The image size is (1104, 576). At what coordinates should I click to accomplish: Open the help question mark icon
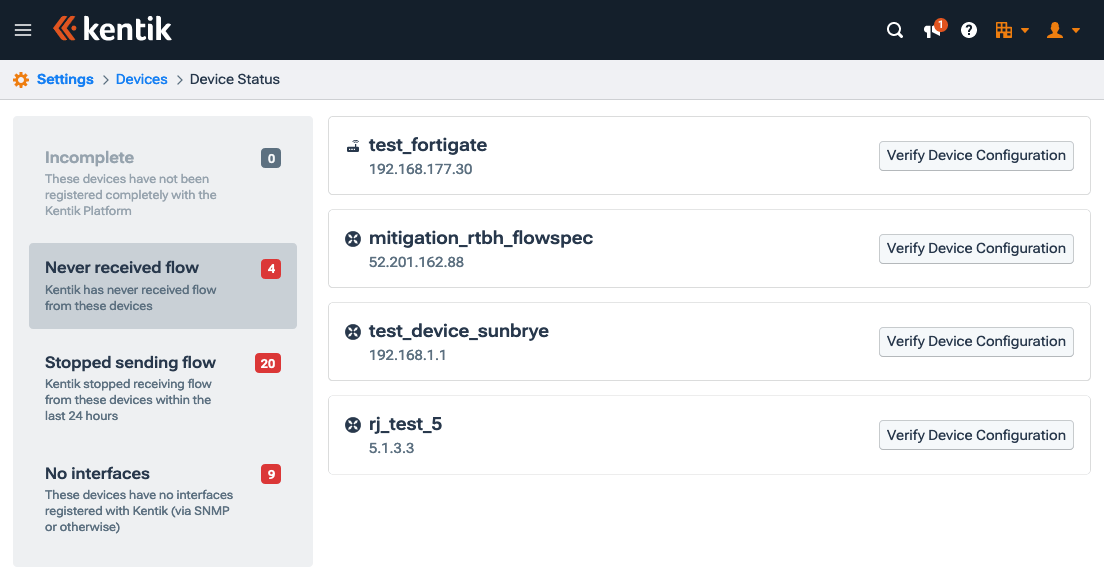pos(969,30)
